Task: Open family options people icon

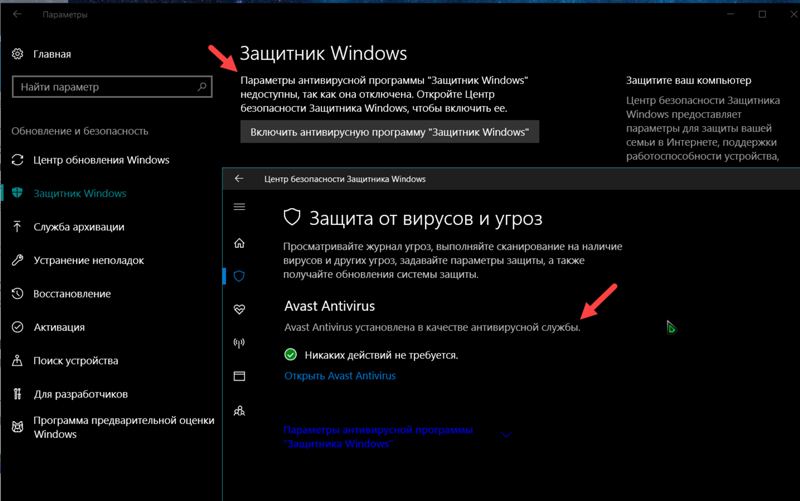Action: tap(239, 410)
